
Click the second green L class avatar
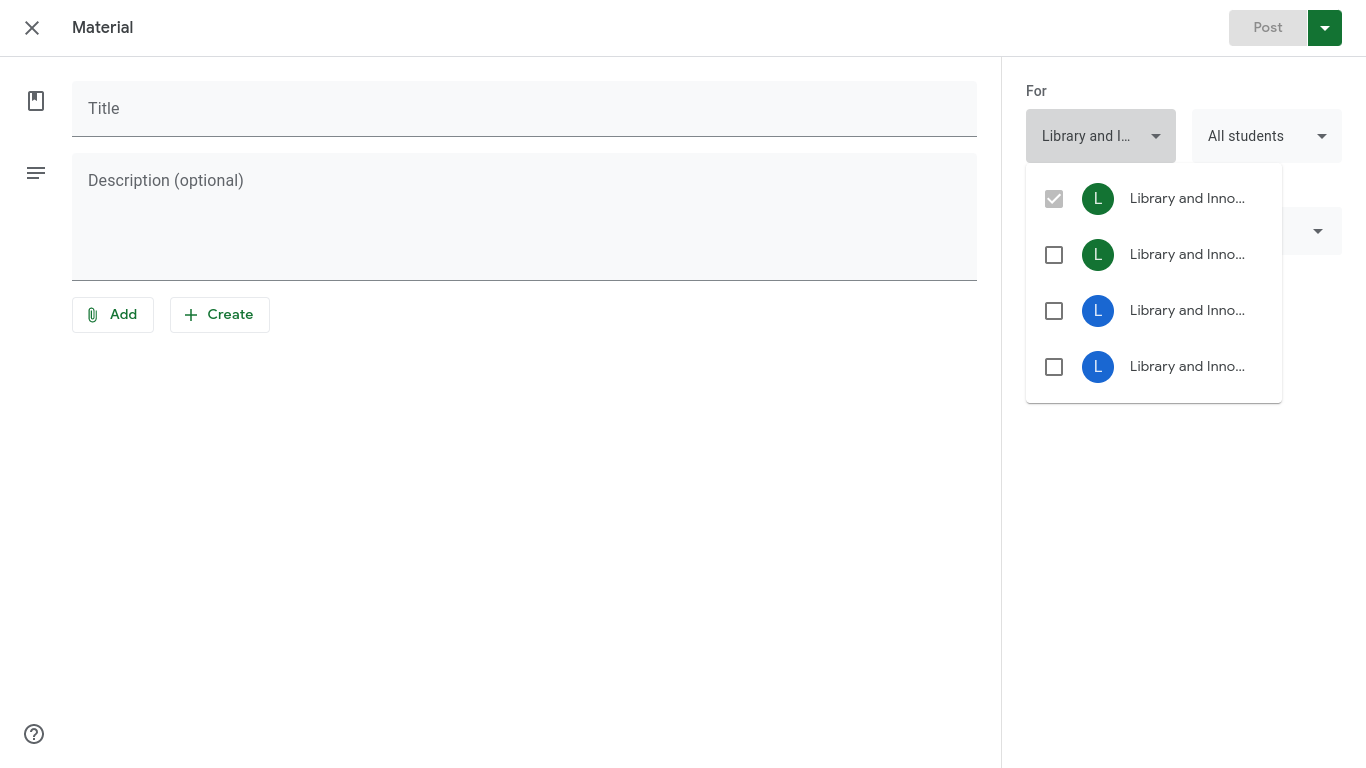1098,255
